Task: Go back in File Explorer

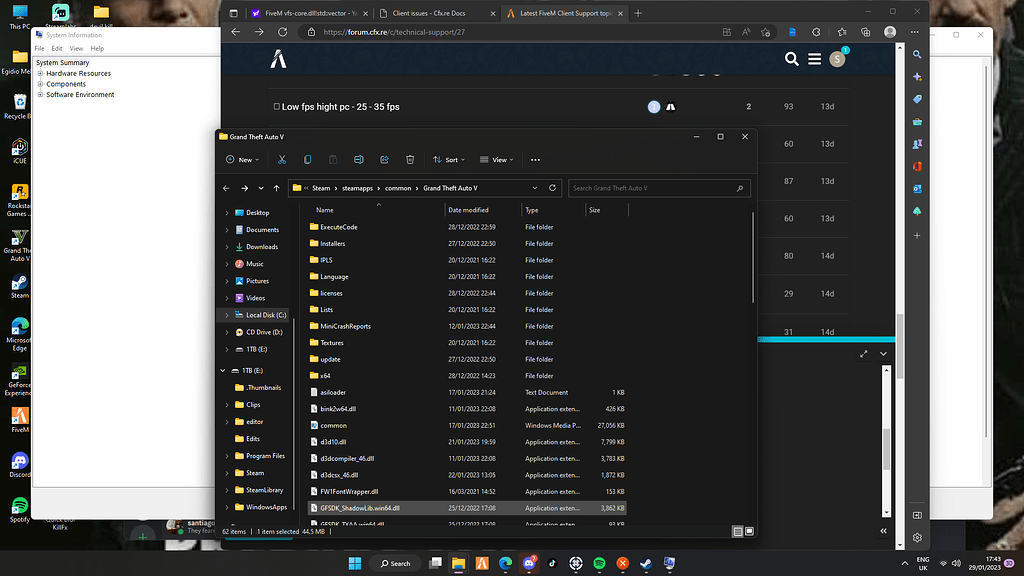Action: [x=226, y=188]
